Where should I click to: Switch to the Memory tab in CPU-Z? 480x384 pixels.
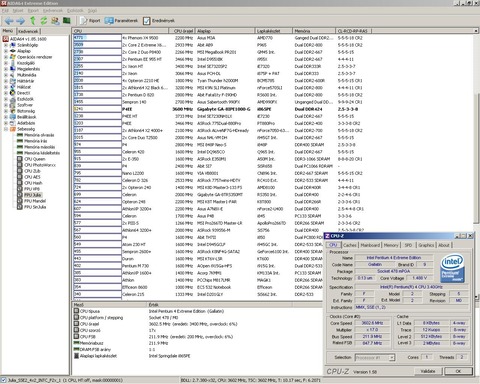(x=391, y=245)
